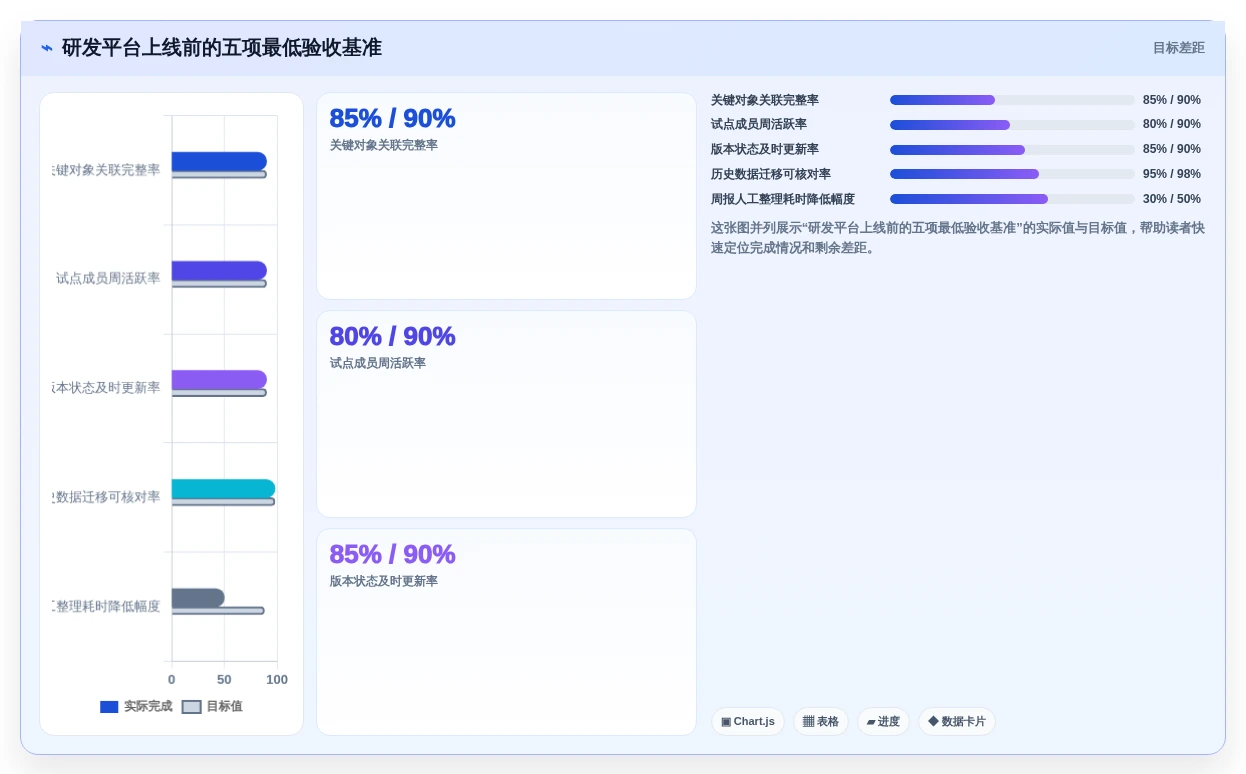Image resolution: width=1246 pixels, height=774 pixels.
Task: Click the description paragraph starting 这张图并列展示
Action: point(958,237)
